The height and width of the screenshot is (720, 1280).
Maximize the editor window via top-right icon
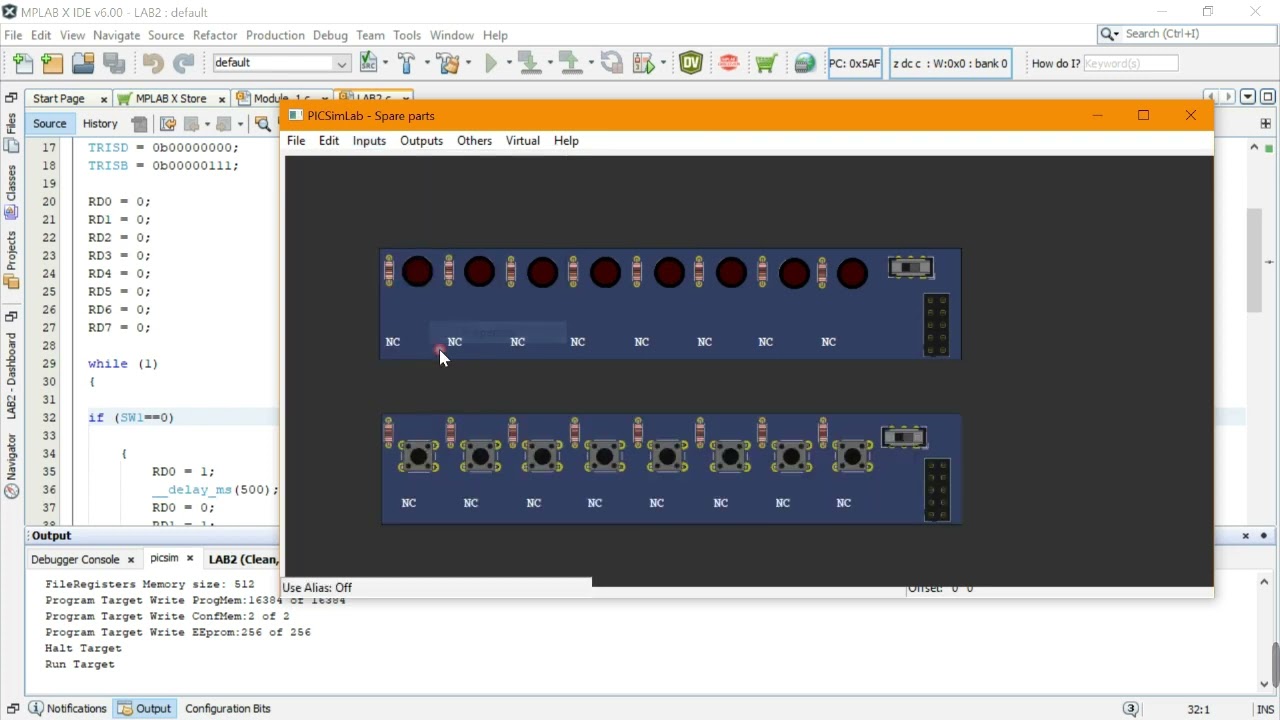tap(1268, 97)
